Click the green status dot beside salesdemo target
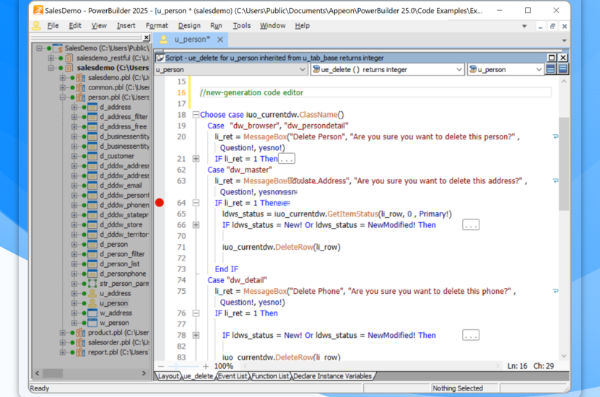This screenshot has height=397, width=600. point(60,68)
